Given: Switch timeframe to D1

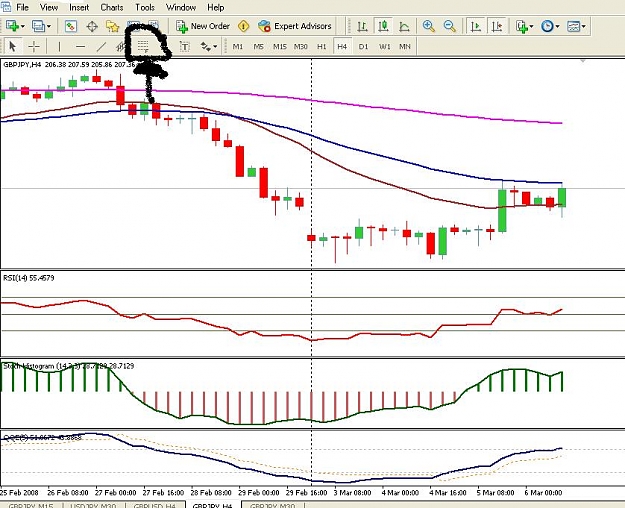Looking at the screenshot, I should pos(363,47).
